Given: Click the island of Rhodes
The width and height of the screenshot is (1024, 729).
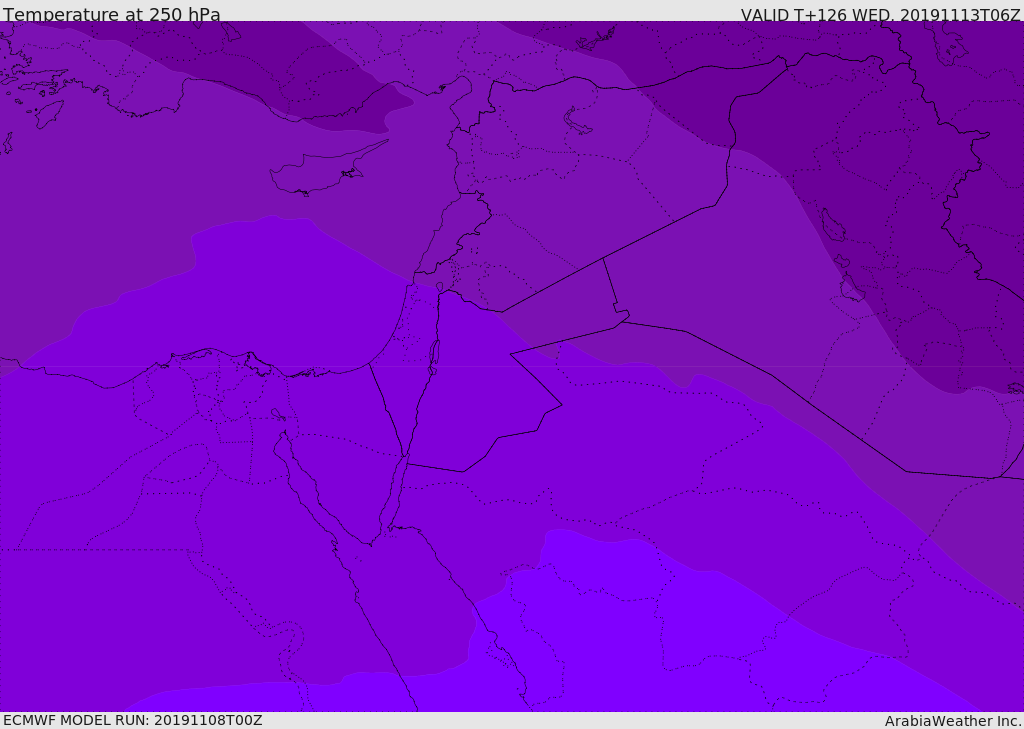Looking at the screenshot, I should coord(48,113).
